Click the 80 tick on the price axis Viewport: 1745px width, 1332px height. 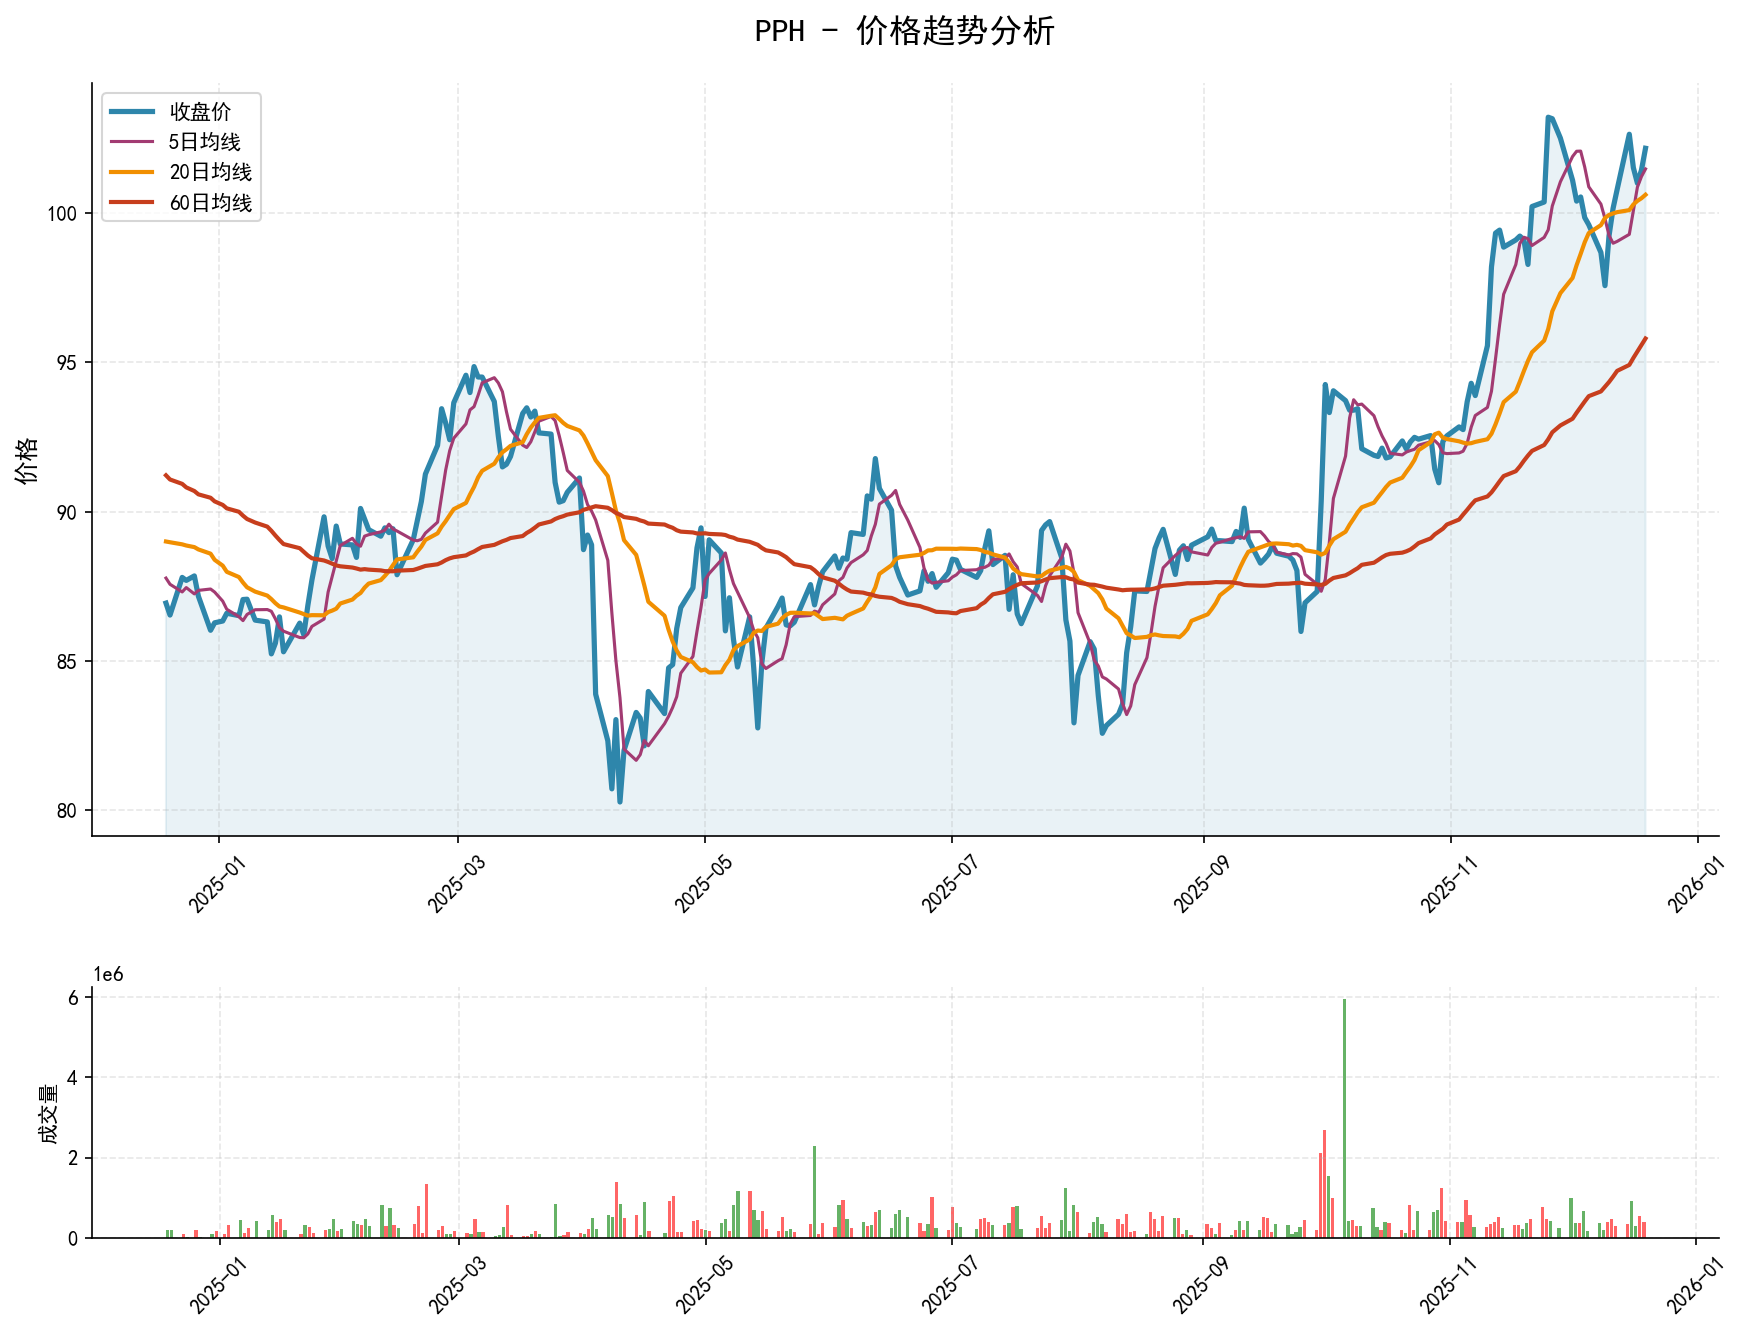click(68, 810)
